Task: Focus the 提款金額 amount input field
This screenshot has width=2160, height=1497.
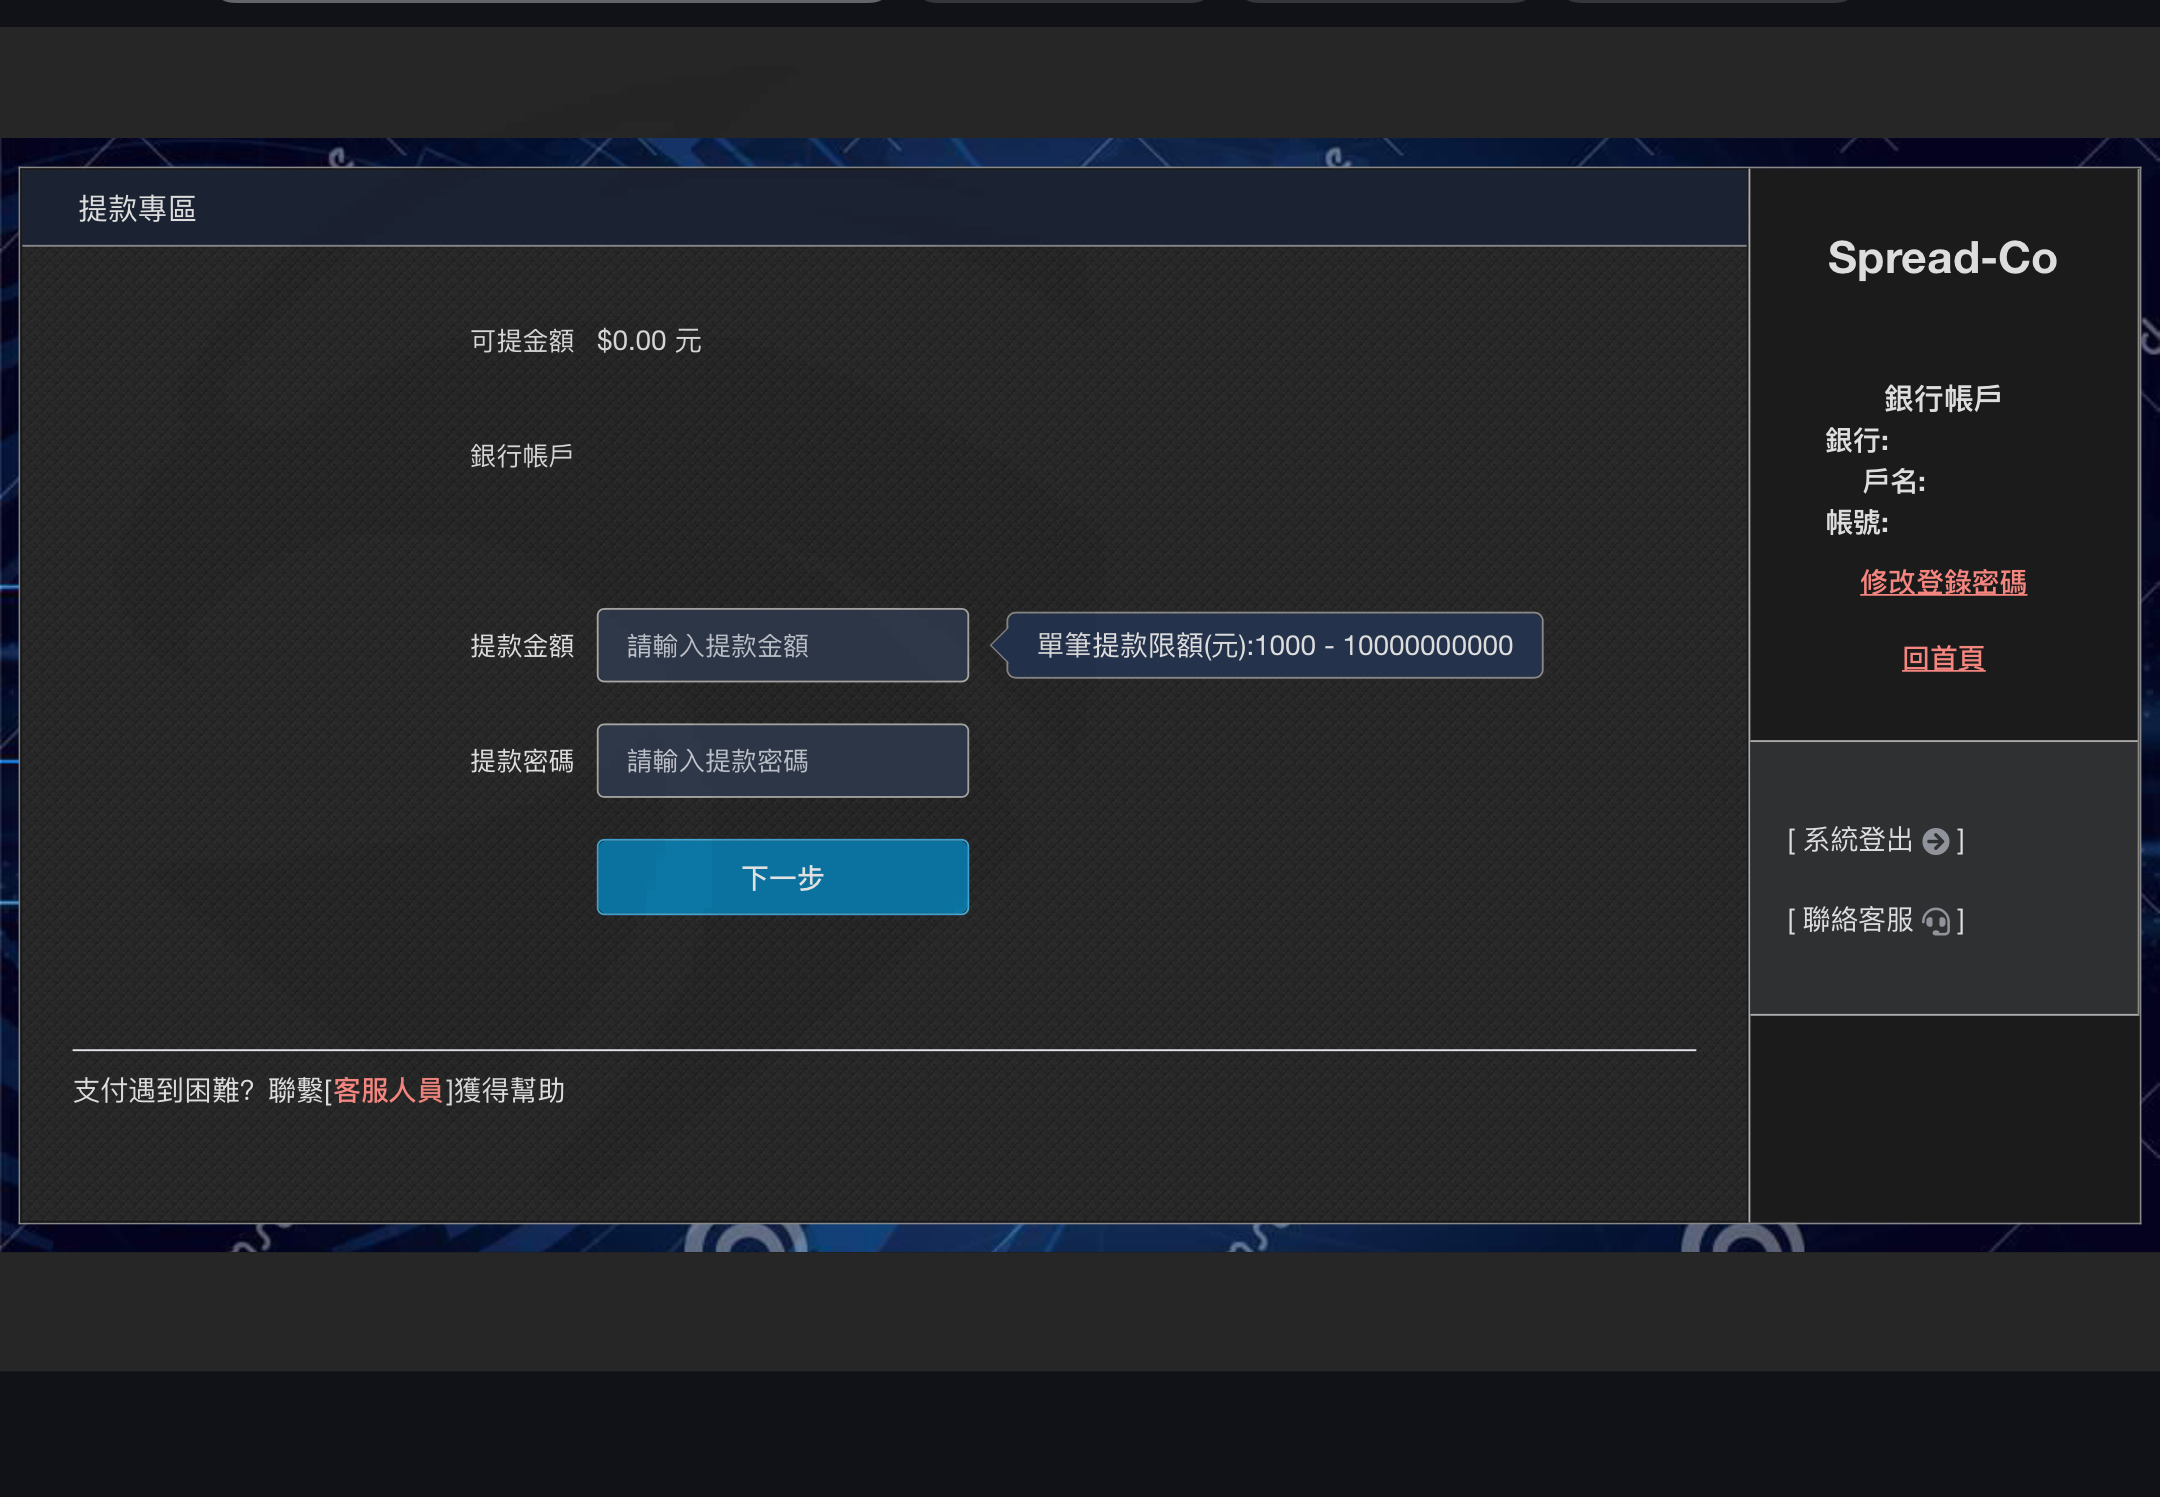Action: [782, 646]
